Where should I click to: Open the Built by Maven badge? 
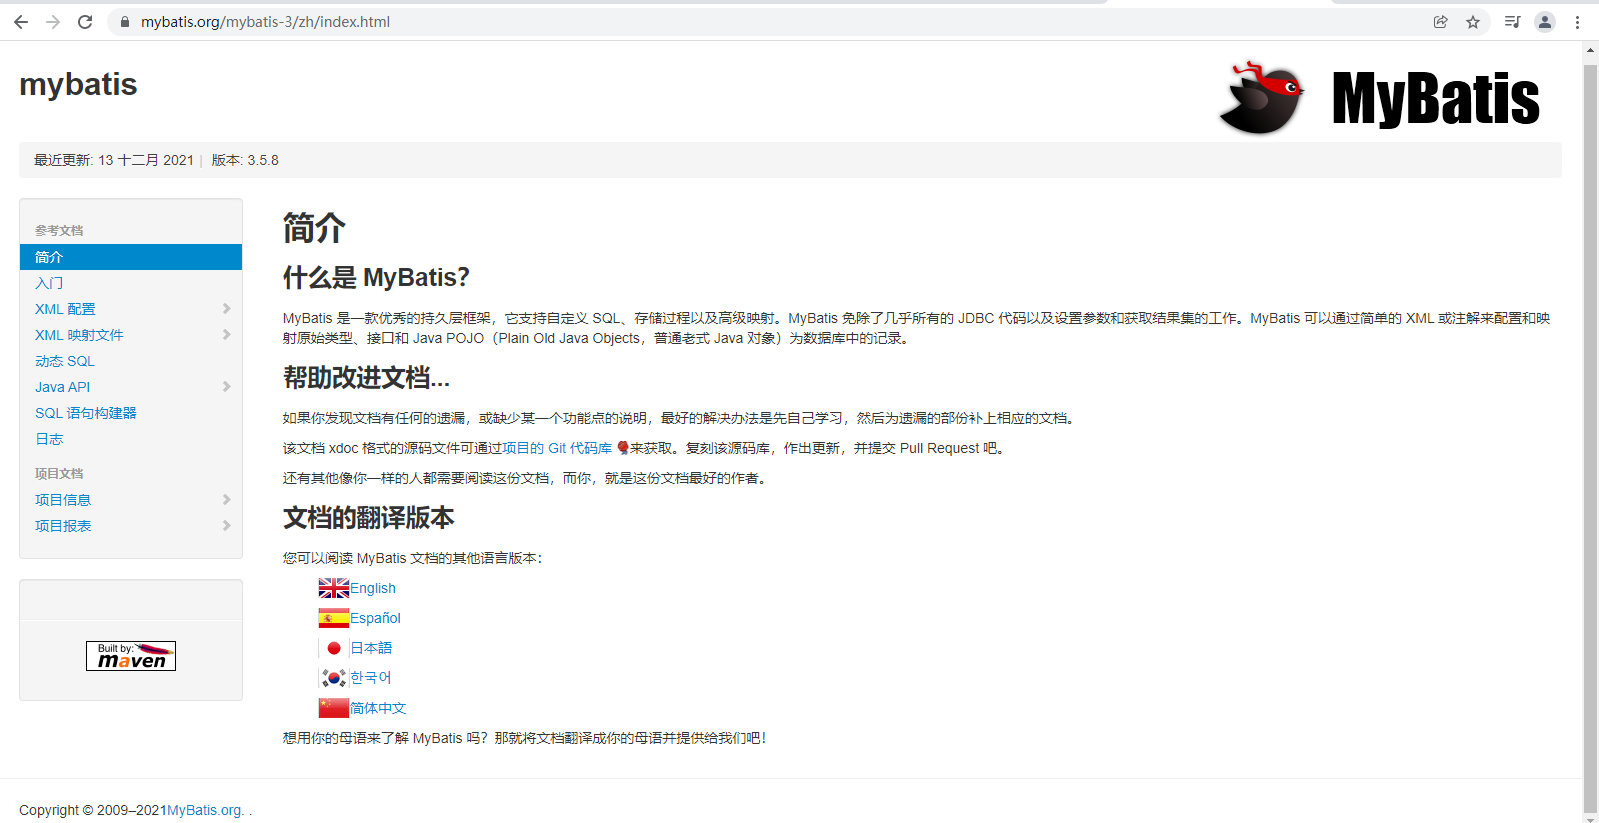tap(131, 656)
